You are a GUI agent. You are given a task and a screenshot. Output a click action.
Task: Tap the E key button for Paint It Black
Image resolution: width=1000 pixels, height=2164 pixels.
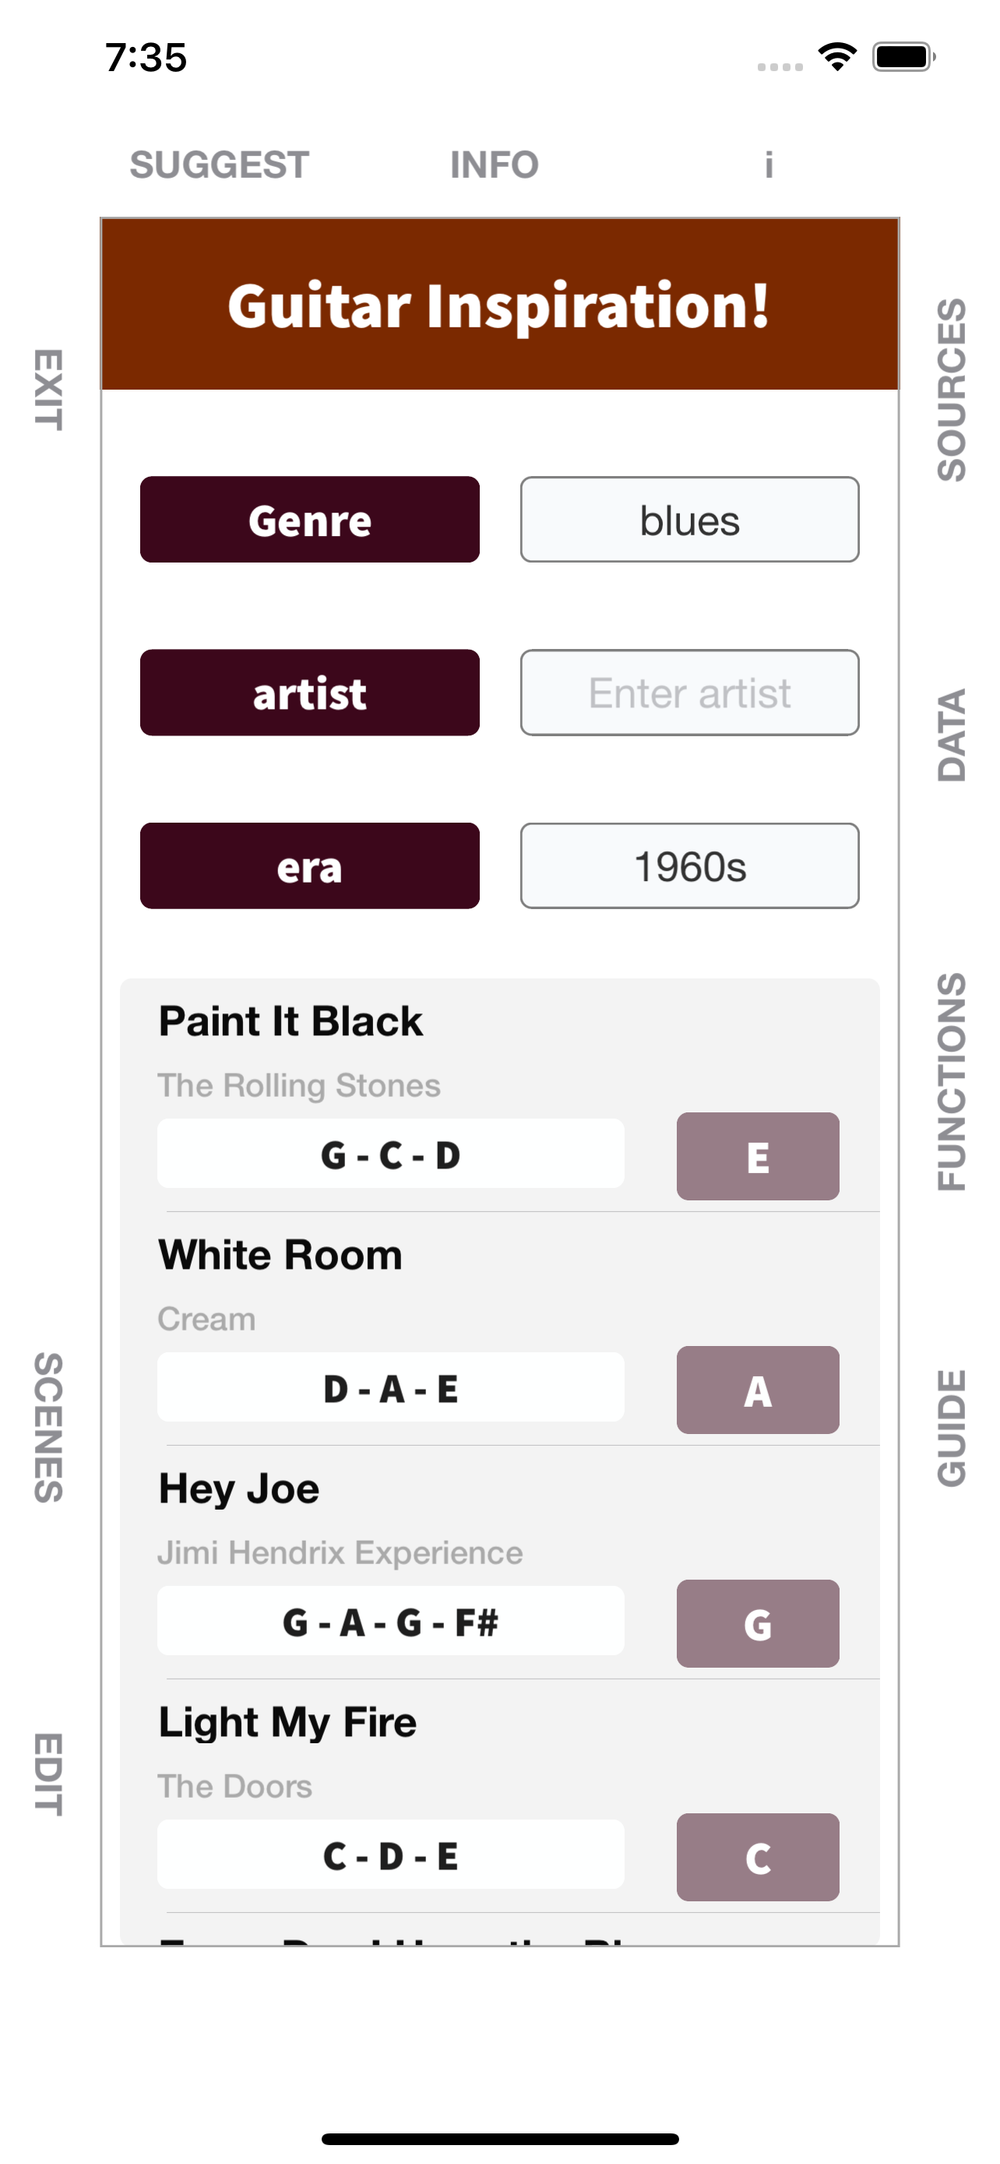(x=757, y=1156)
